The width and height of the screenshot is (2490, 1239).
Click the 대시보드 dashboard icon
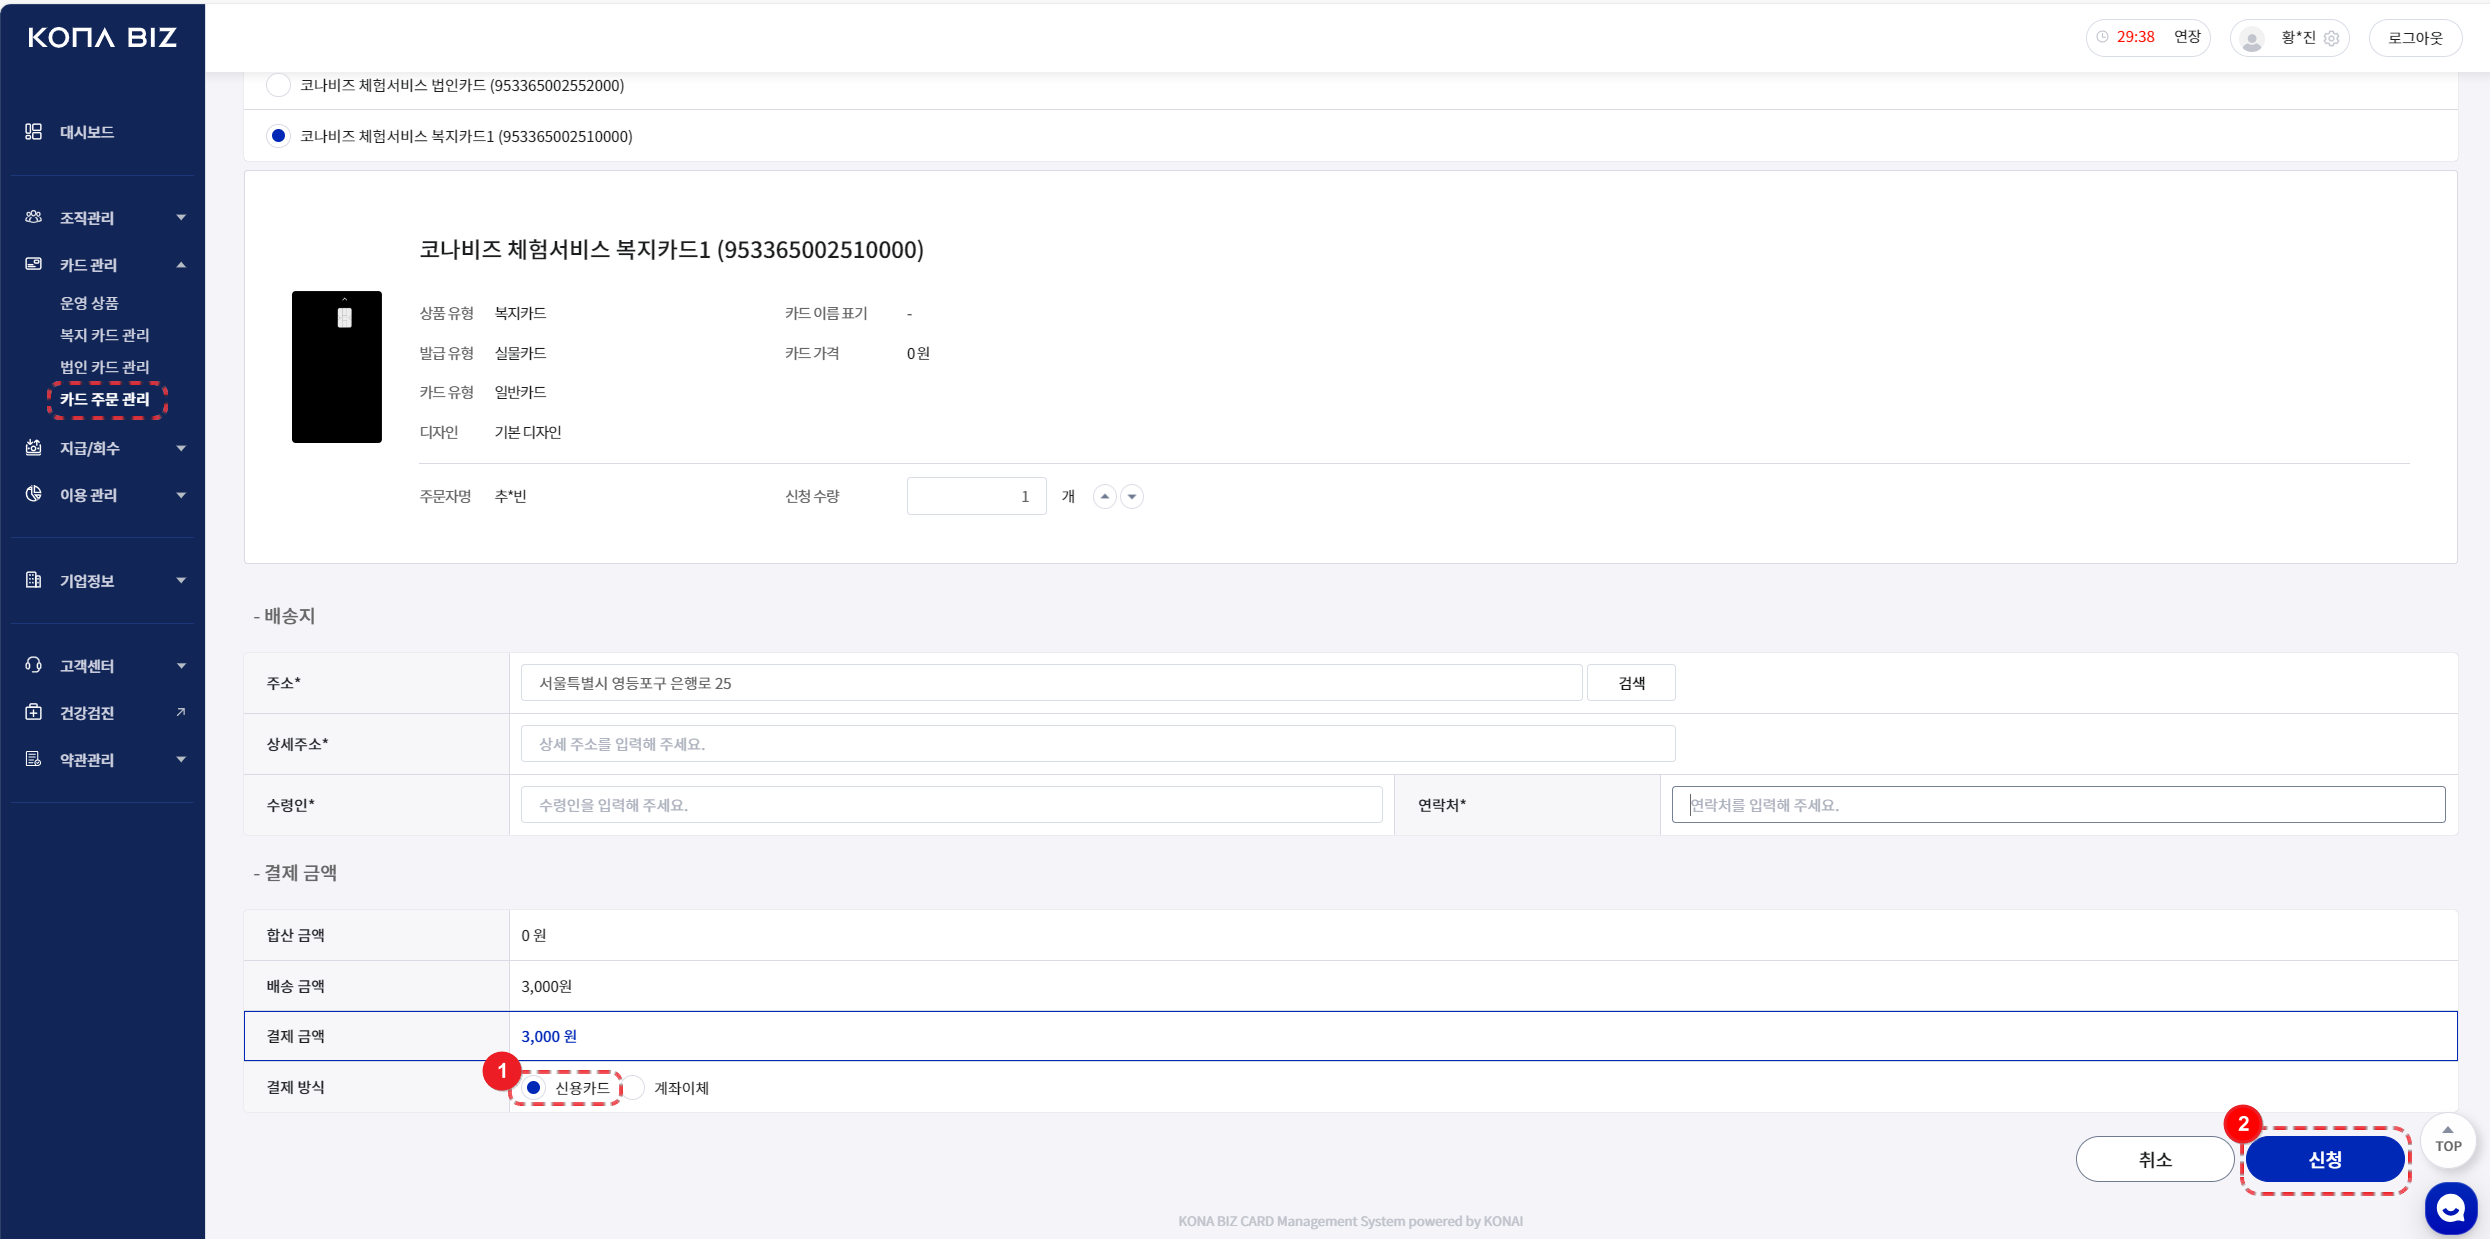pyautogui.click(x=33, y=132)
